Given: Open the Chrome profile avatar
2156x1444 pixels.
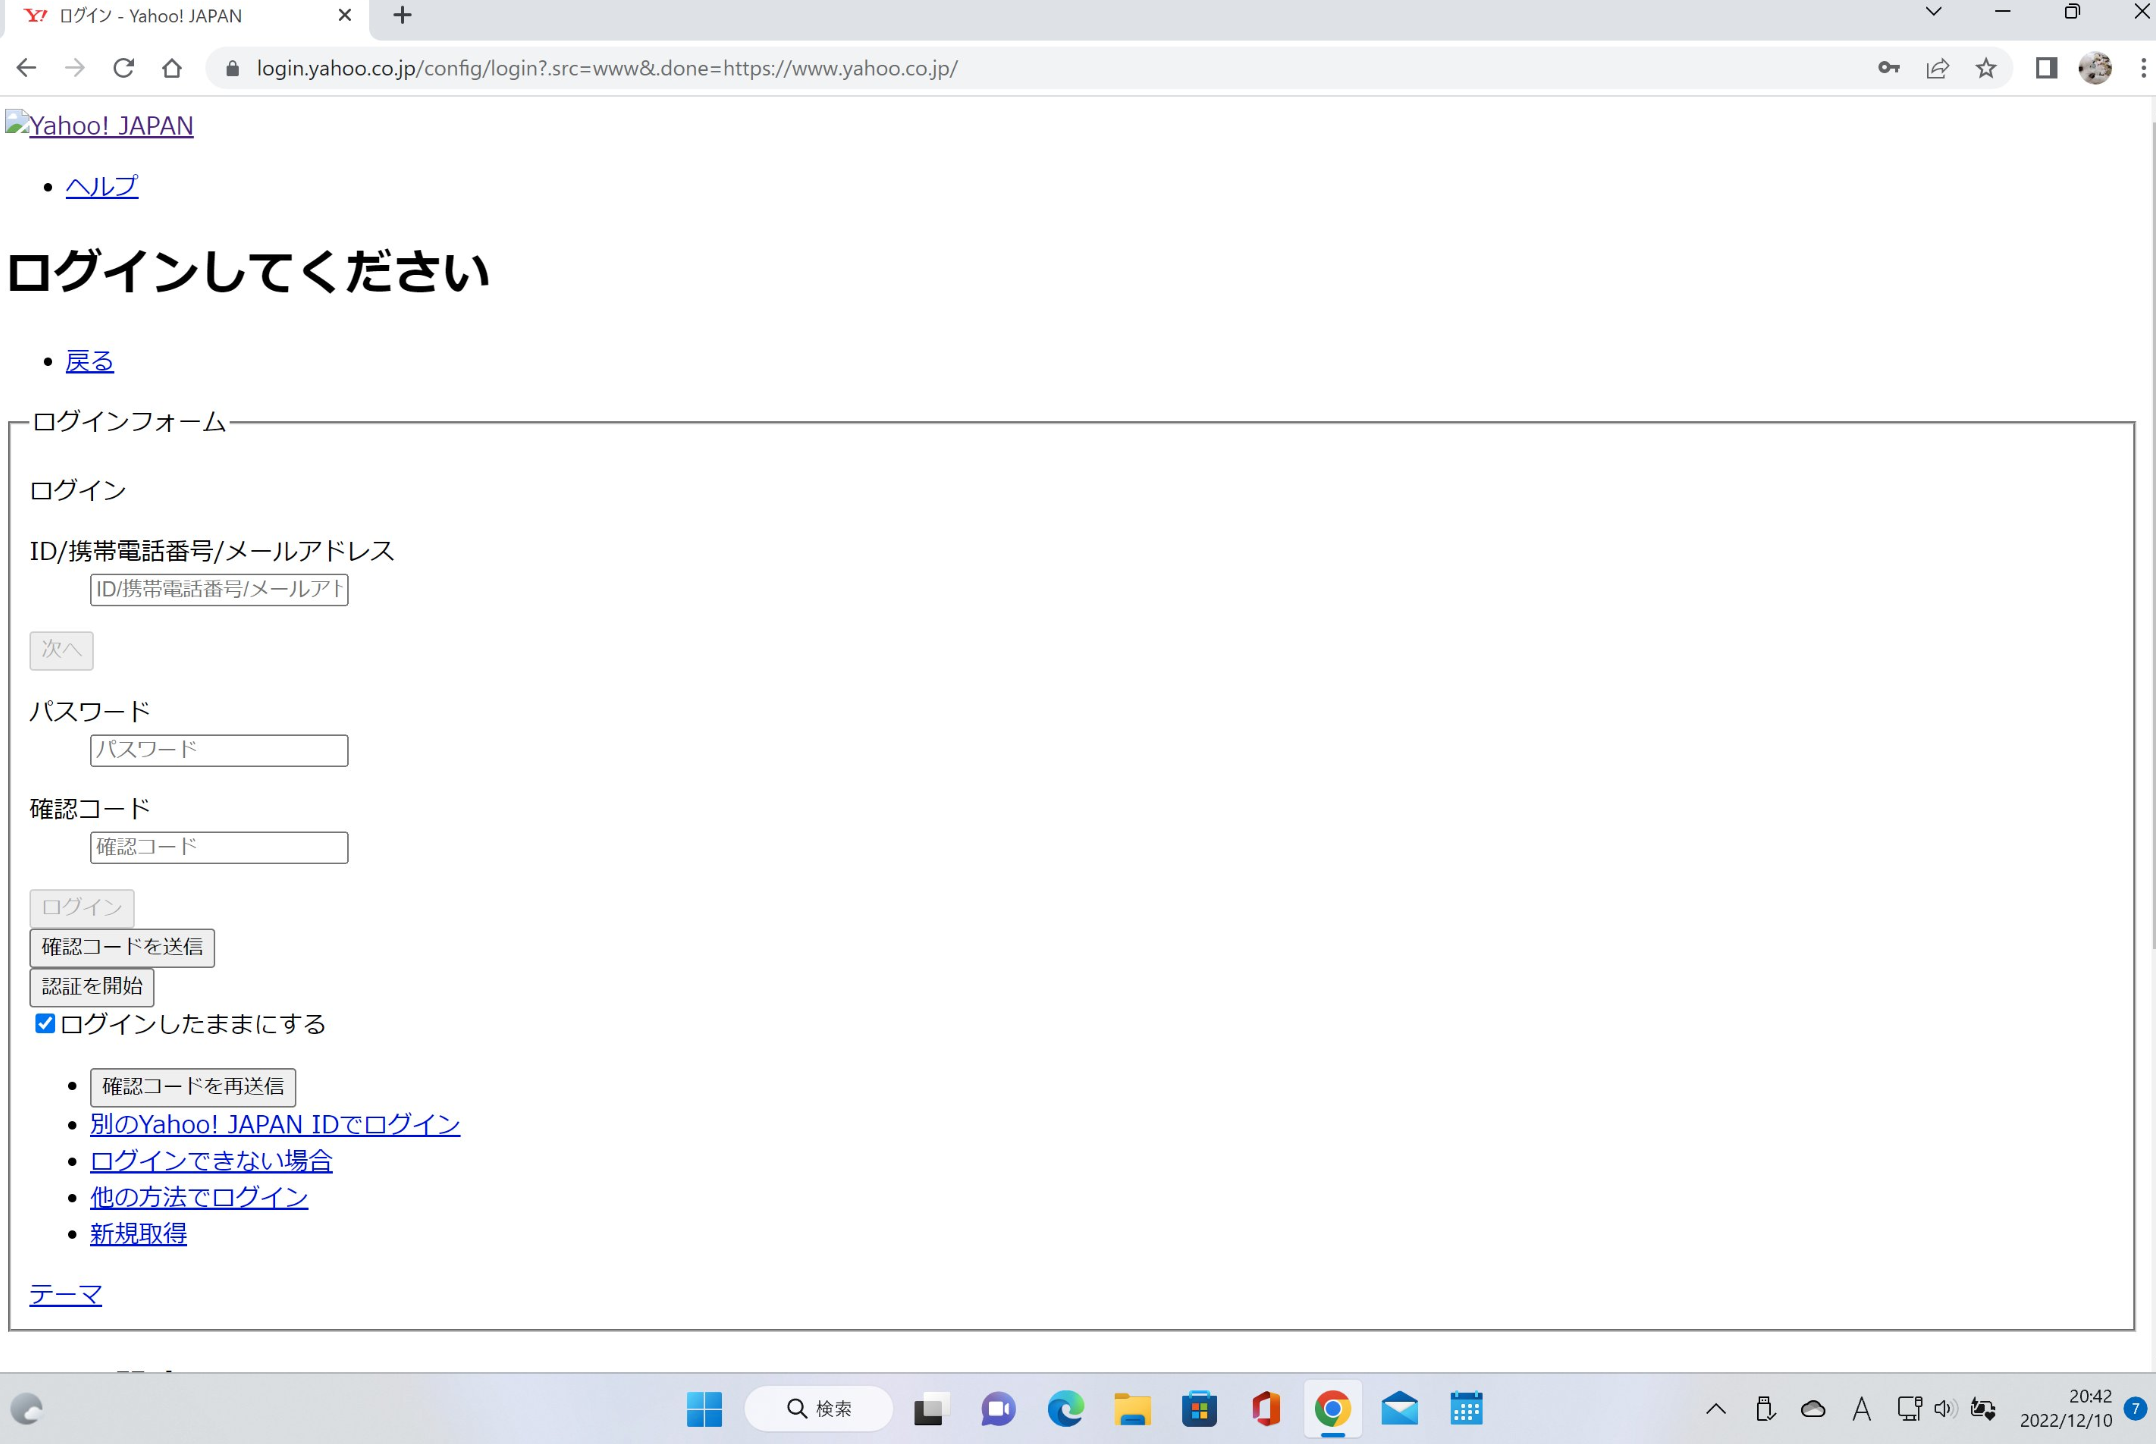Looking at the screenshot, I should tap(2094, 68).
